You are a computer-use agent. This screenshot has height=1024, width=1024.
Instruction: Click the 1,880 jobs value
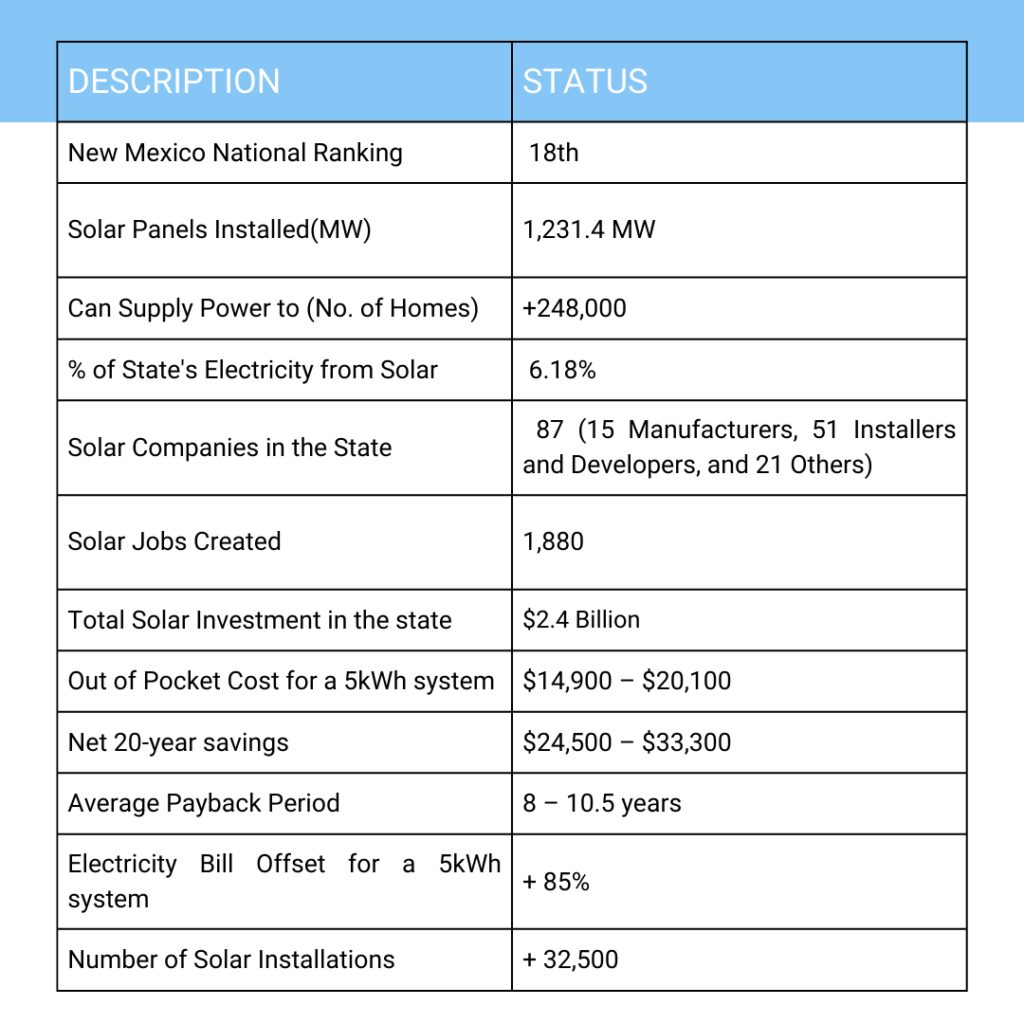(x=553, y=542)
